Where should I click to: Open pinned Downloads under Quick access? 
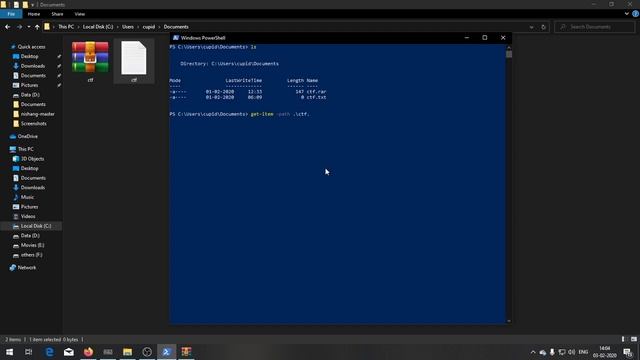33,66
